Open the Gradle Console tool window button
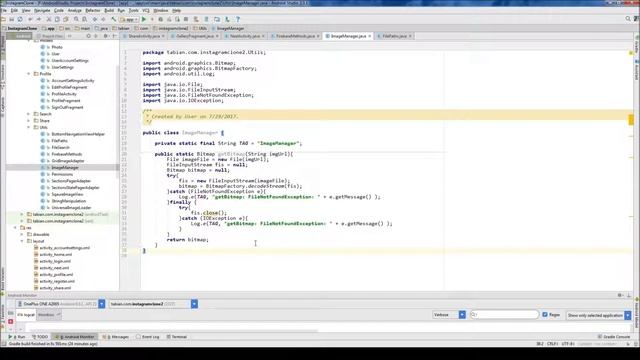640x360 pixels. 614,337
